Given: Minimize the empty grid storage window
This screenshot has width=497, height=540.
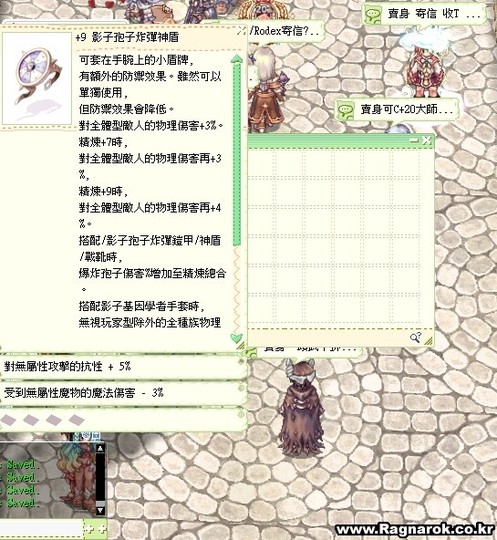Looking at the screenshot, I should click(x=414, y=141).
